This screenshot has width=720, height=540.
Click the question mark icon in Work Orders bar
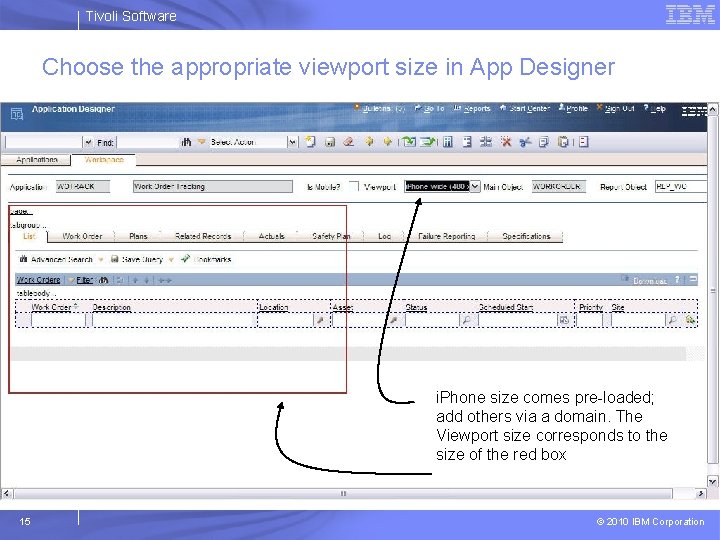tap(677, 279)
